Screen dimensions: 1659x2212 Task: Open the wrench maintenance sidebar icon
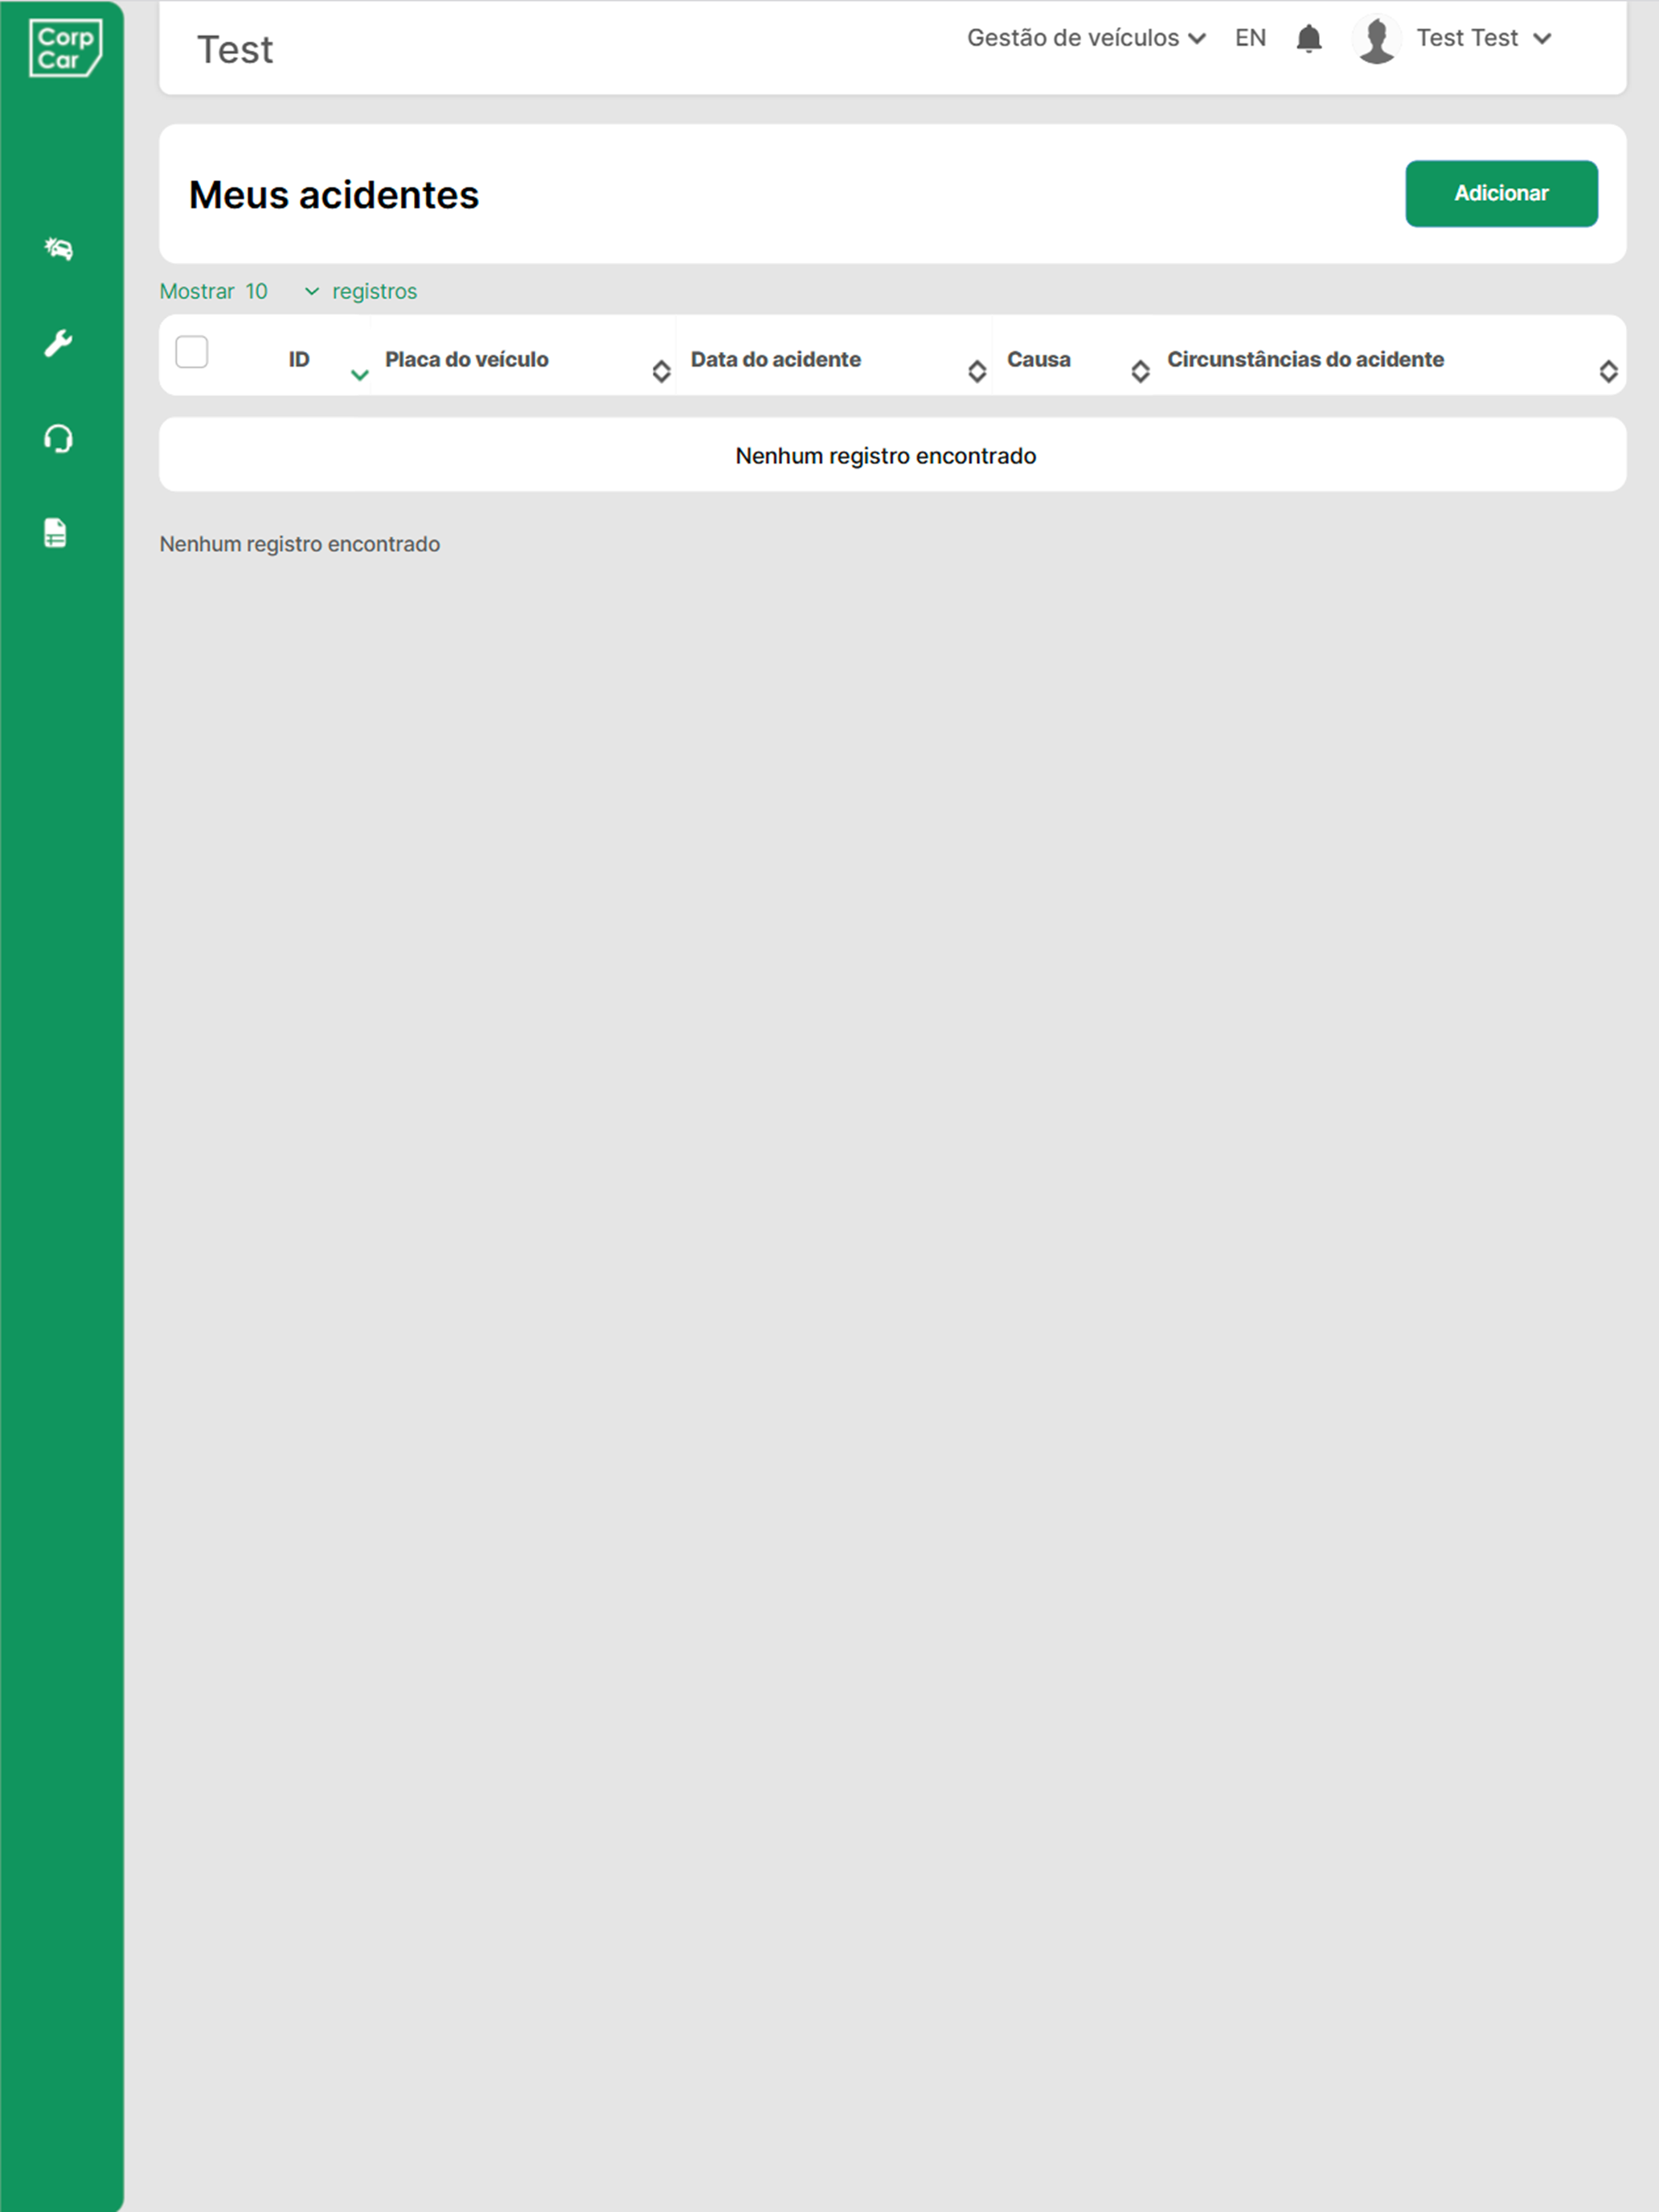(x=58, y=343)
